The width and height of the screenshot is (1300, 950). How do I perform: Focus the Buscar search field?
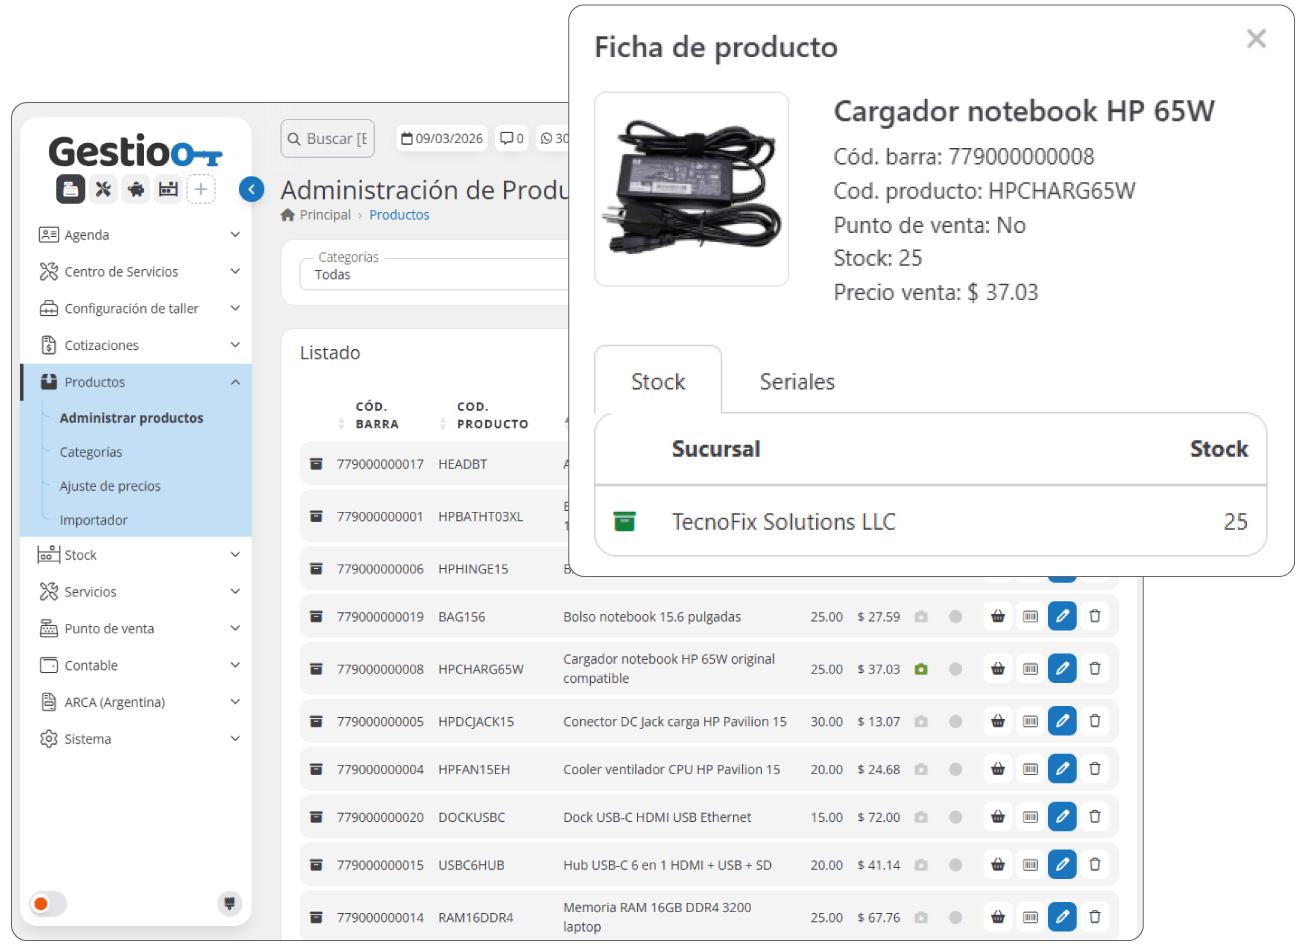pos(328,139)
